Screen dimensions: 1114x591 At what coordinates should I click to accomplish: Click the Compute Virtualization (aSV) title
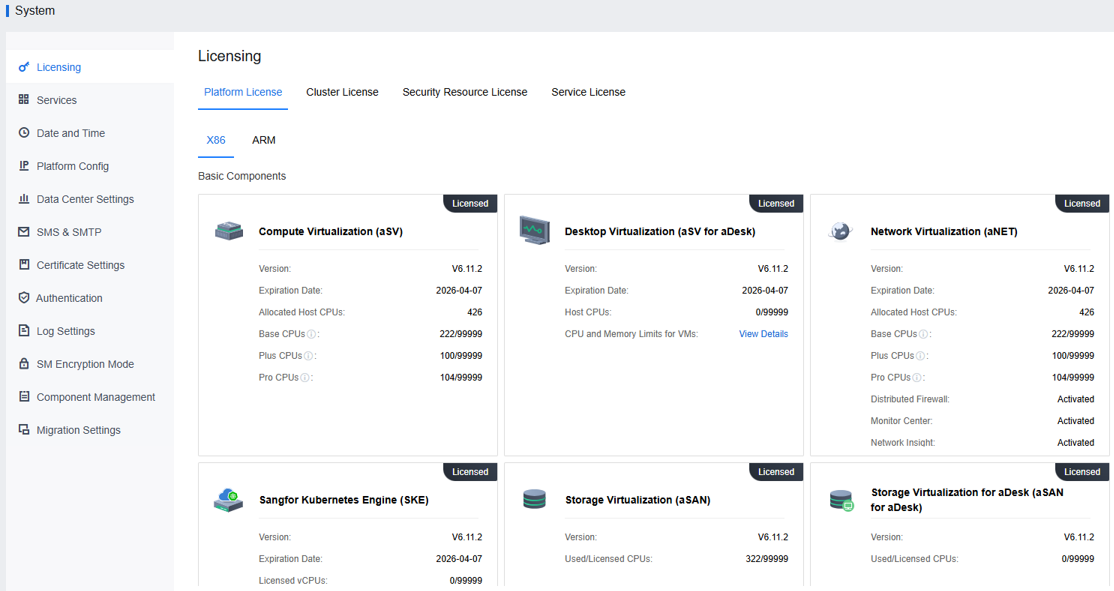(330, 232)
